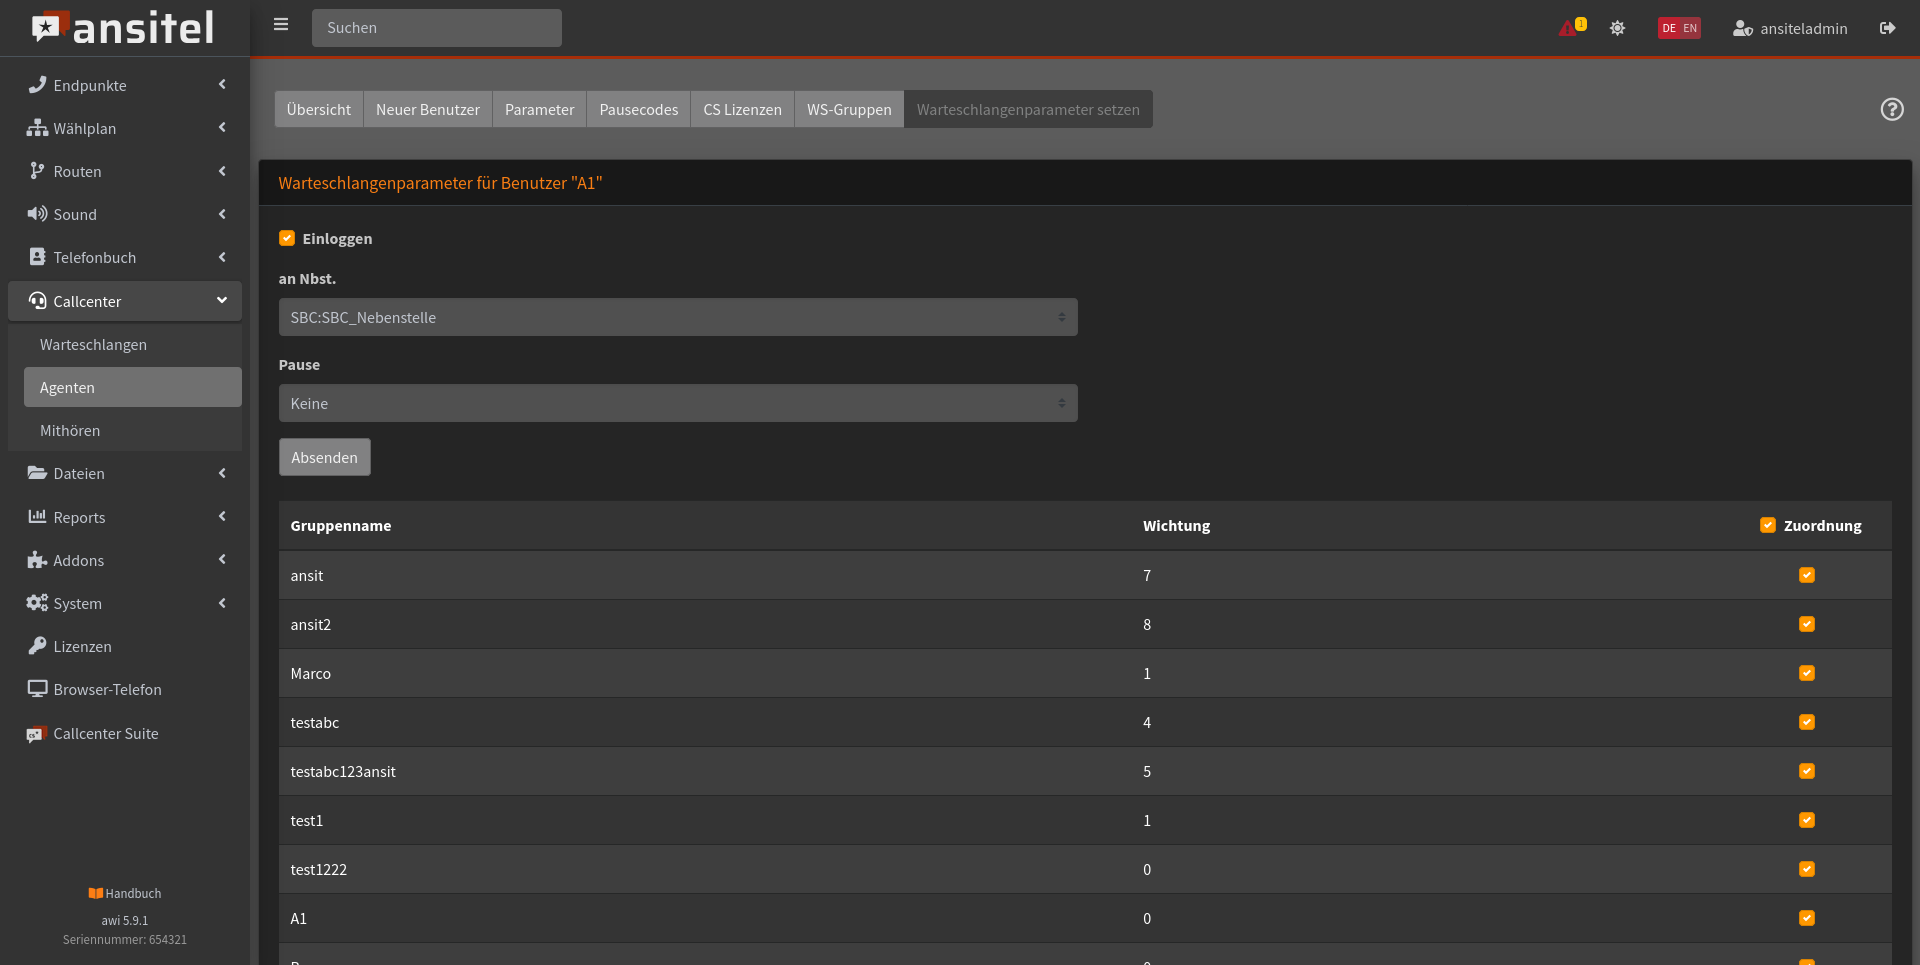Uncheck Zuordnung for the Marco group
Screen dimensions: 1920x965
1806,673
